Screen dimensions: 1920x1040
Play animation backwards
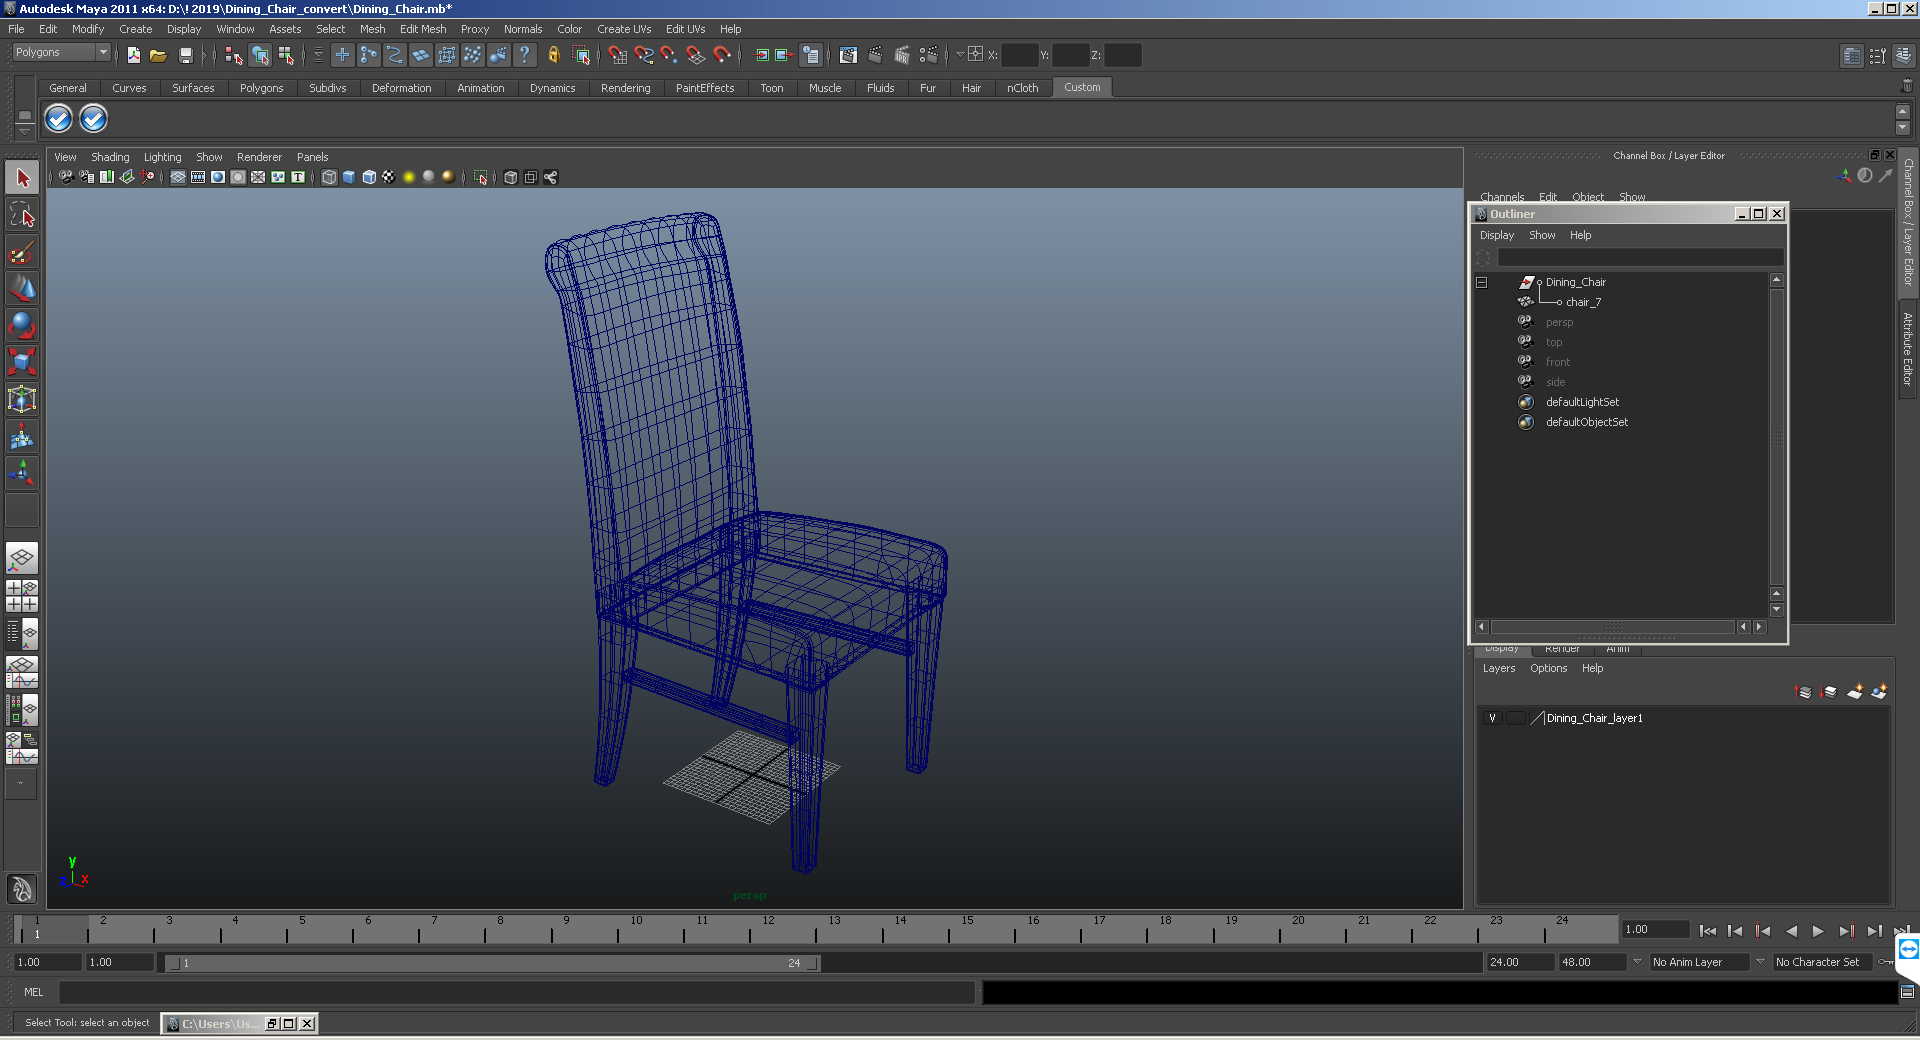tap(1791, 931)
